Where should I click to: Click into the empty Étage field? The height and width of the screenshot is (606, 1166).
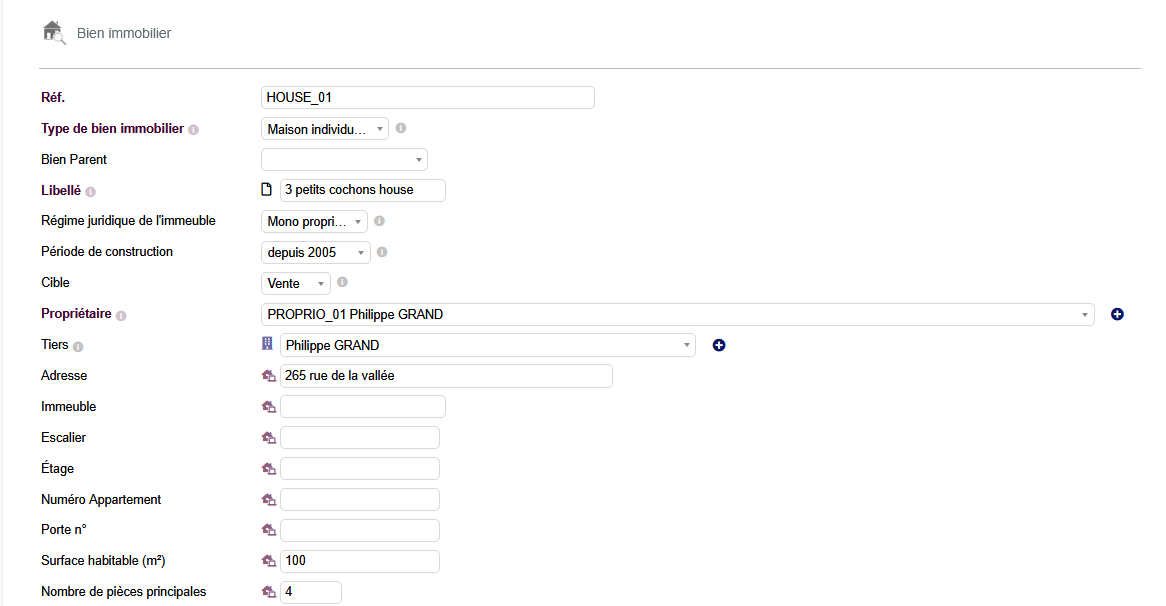360,469
